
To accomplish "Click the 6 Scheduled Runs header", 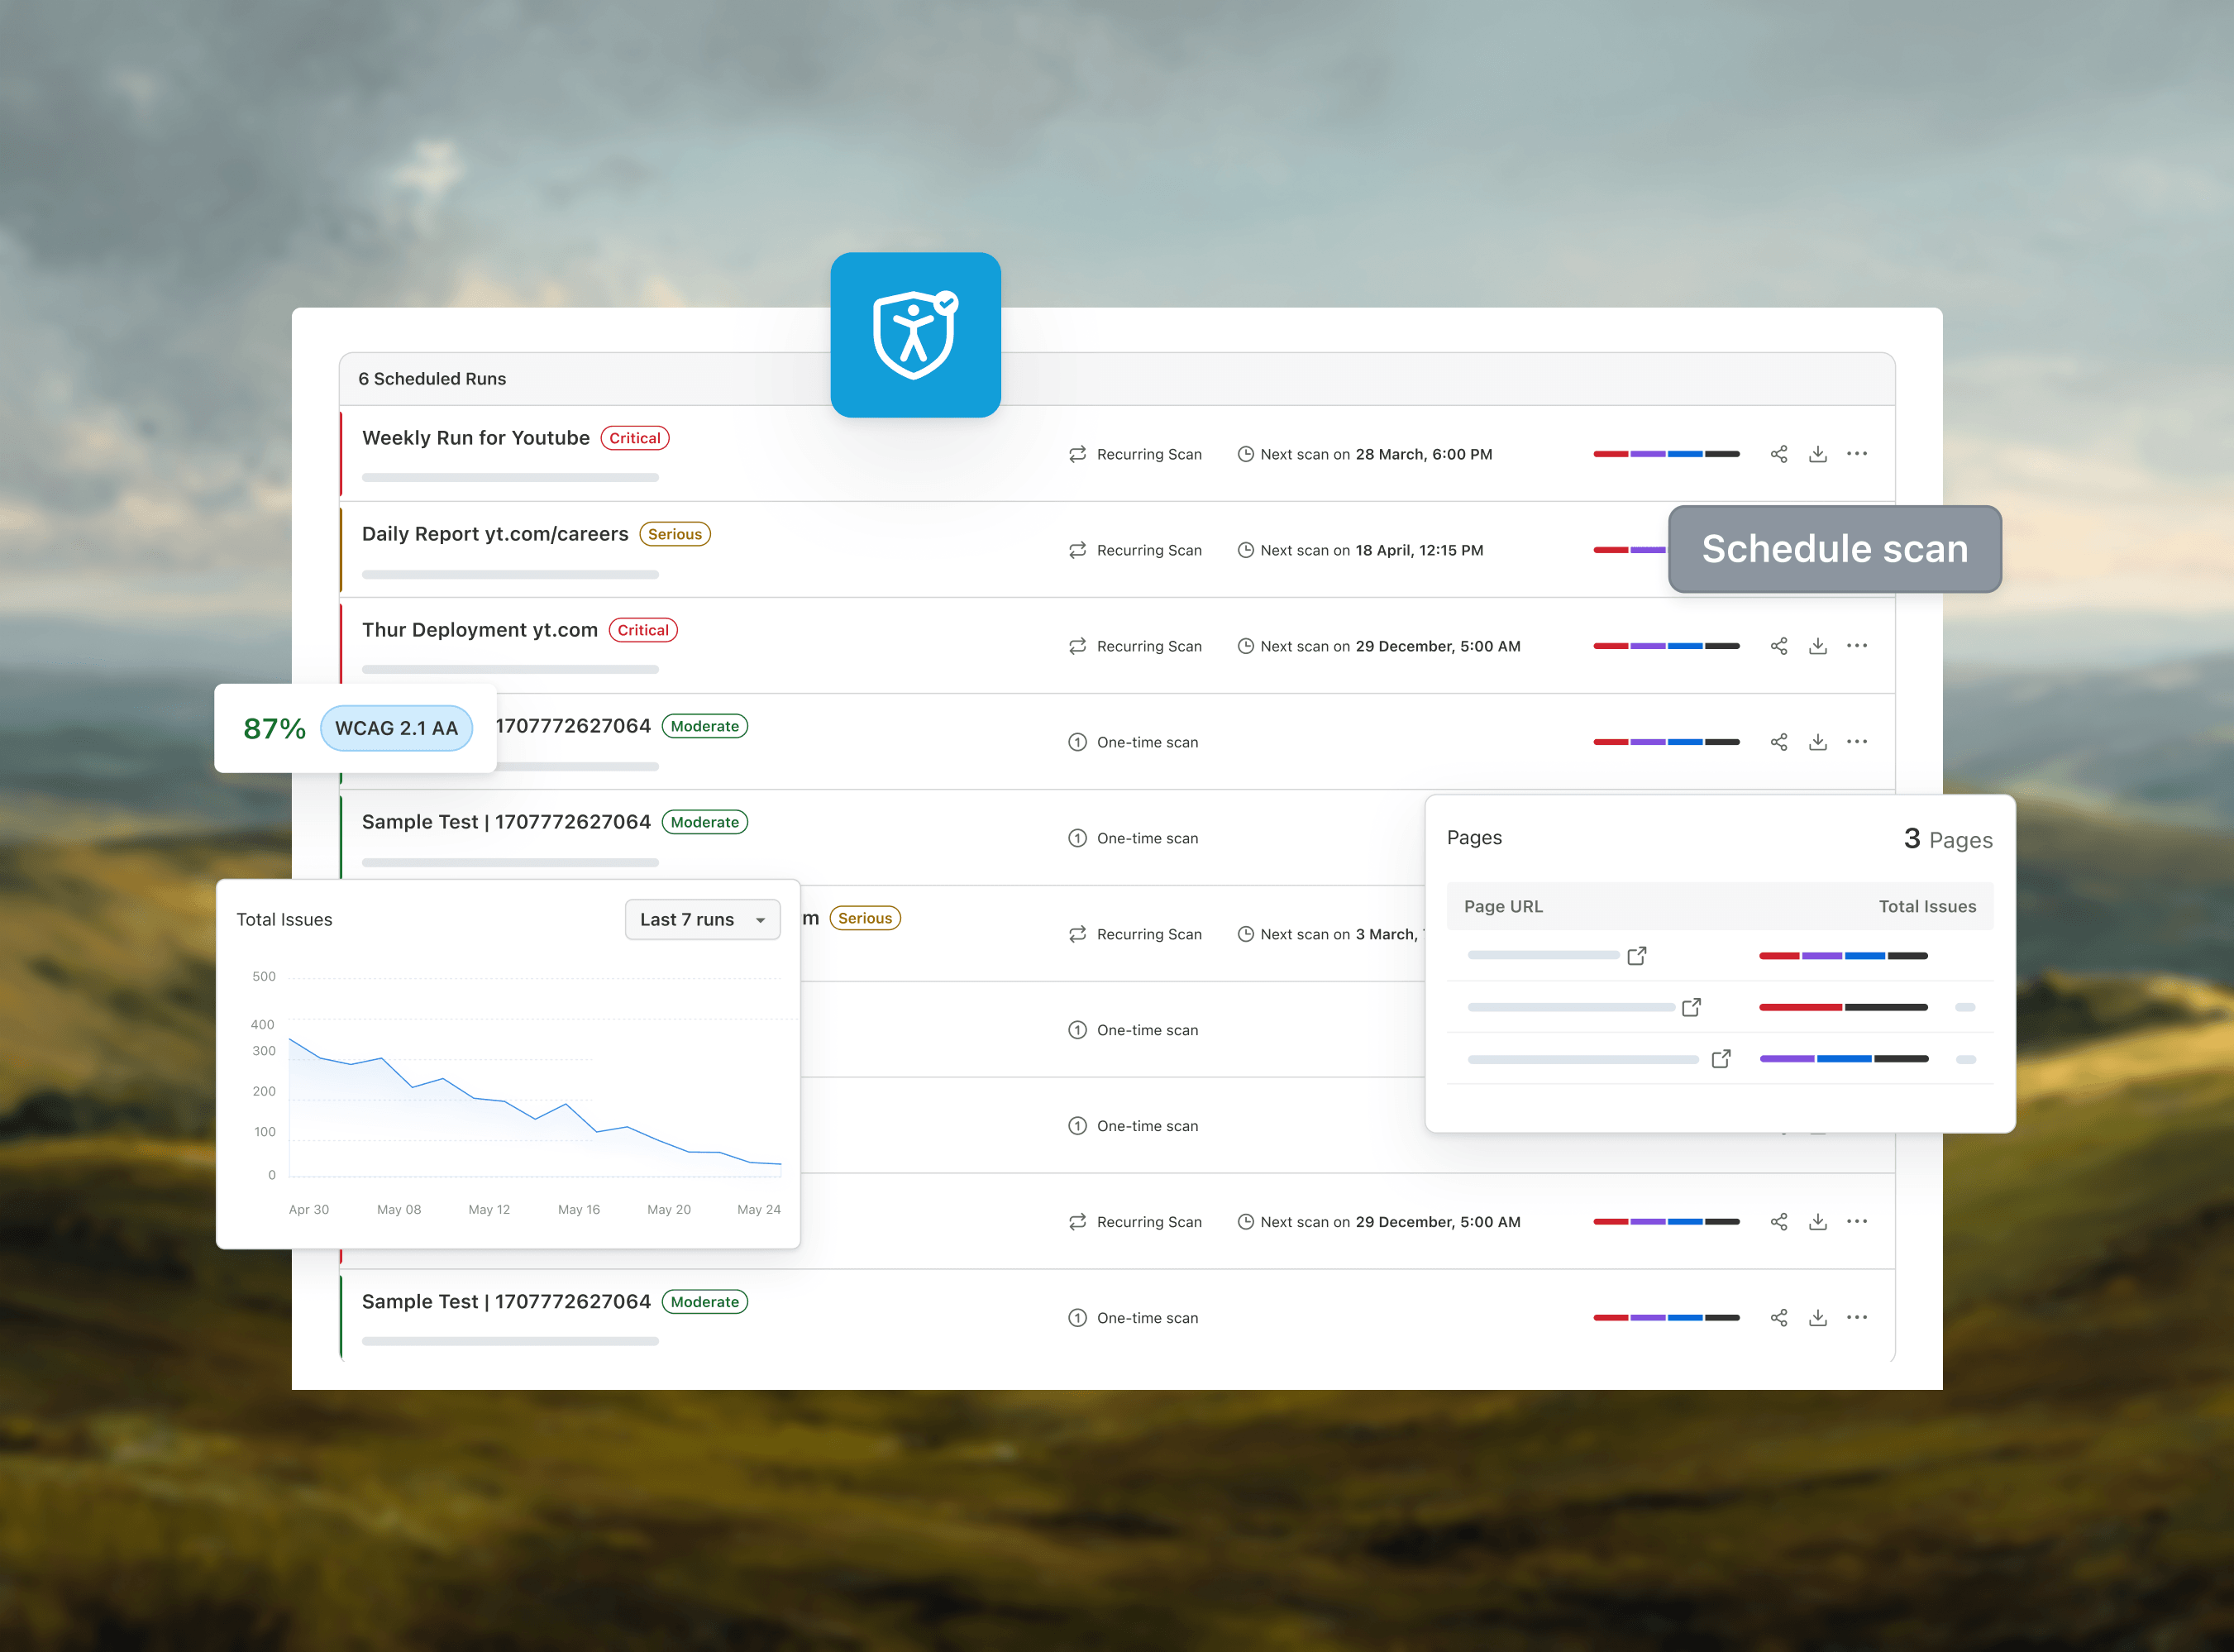I will pos(432,379).
